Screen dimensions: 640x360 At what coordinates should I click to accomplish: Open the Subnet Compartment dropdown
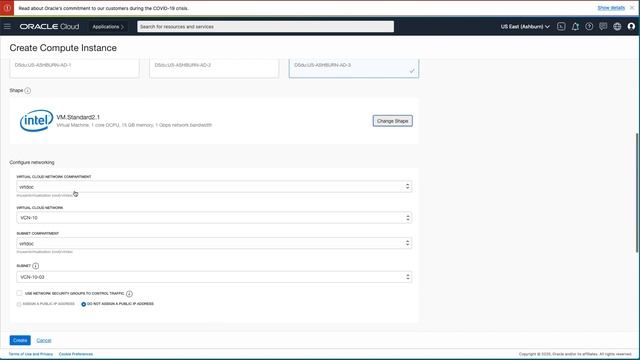coord(214,244)
